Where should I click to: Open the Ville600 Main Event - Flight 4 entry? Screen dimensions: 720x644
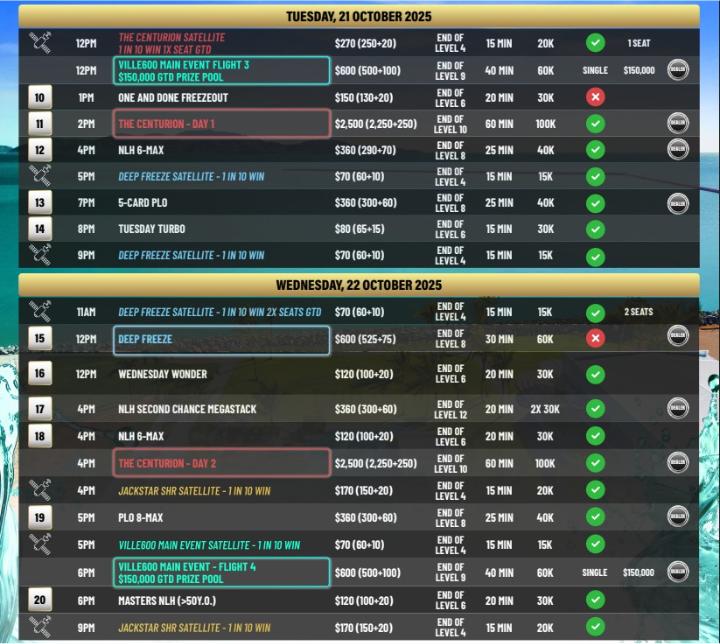(x=221, y=572)
